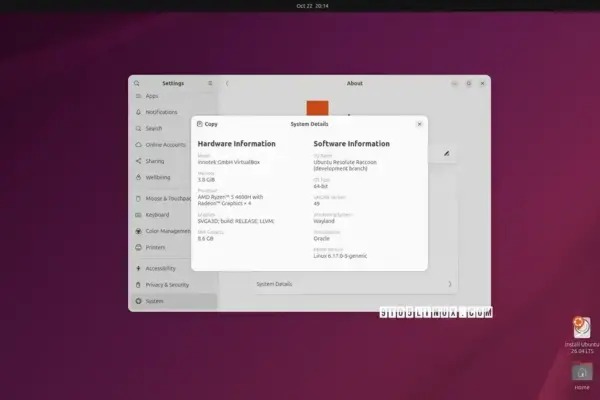Click the Privacy & Security lock icon
600x400 pixels.
[x=139, y=285]
